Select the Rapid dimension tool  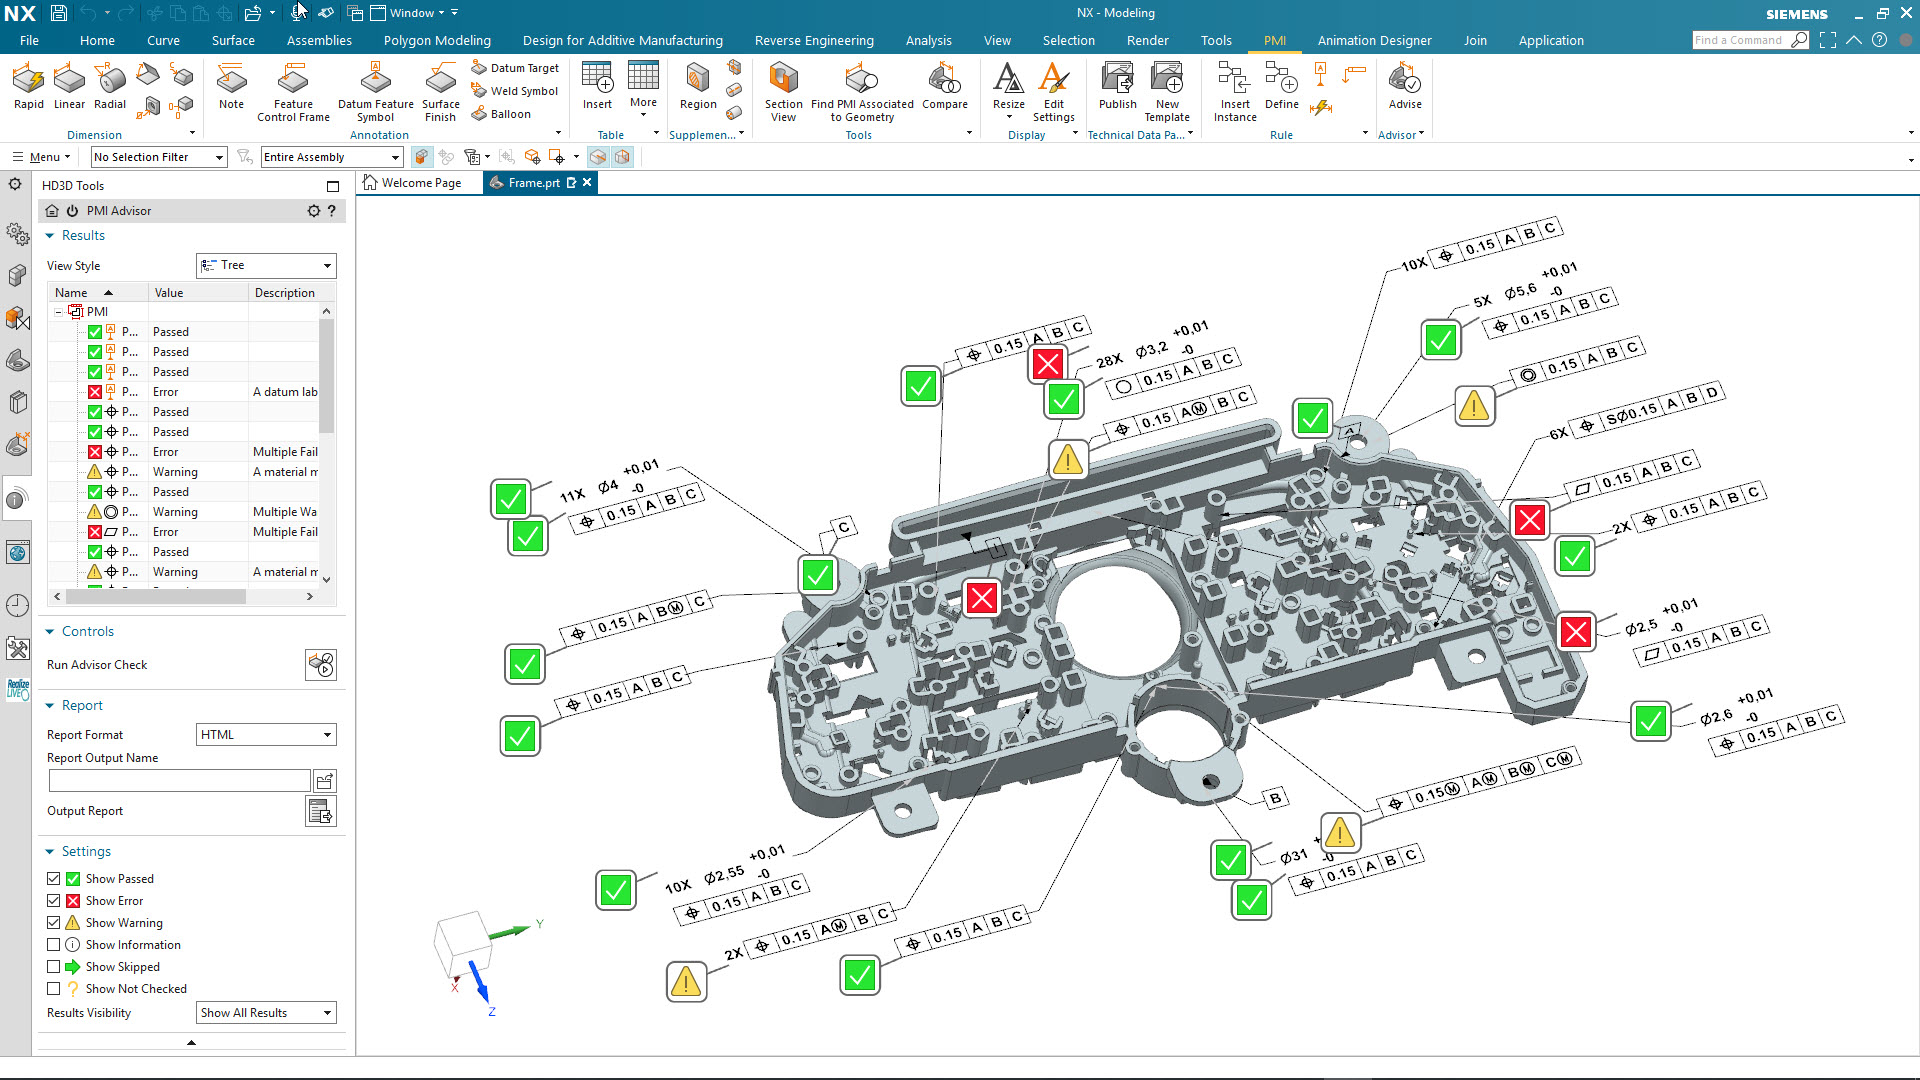(x=28, y=90)
